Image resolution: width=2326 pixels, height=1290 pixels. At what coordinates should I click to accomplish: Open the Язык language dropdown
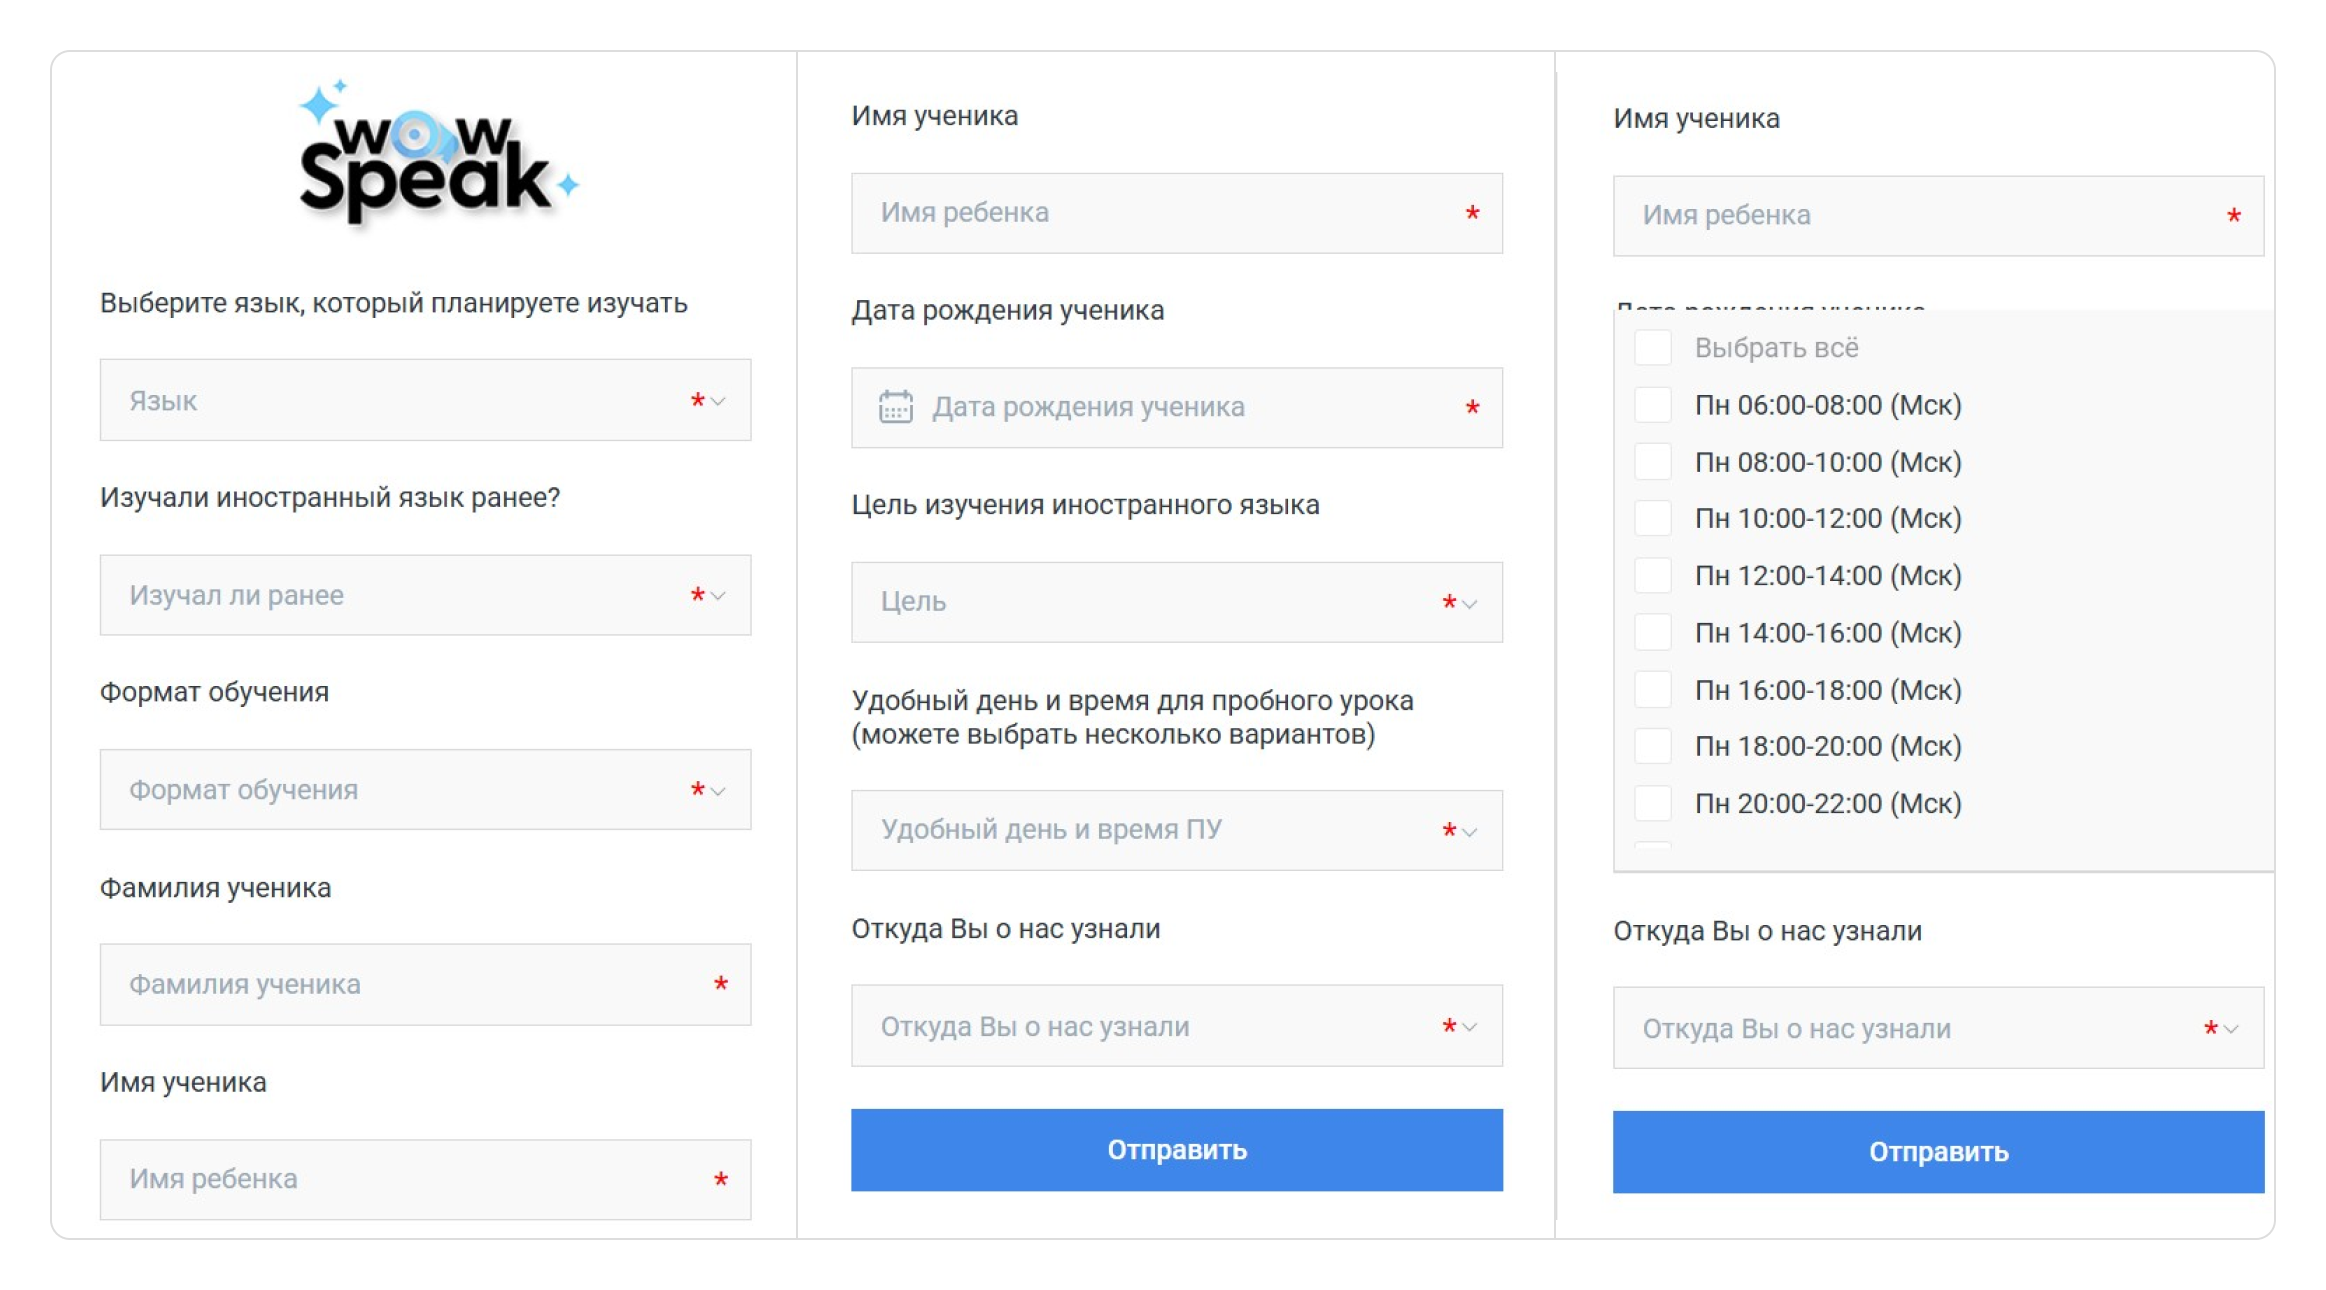[x=425, y=400]
